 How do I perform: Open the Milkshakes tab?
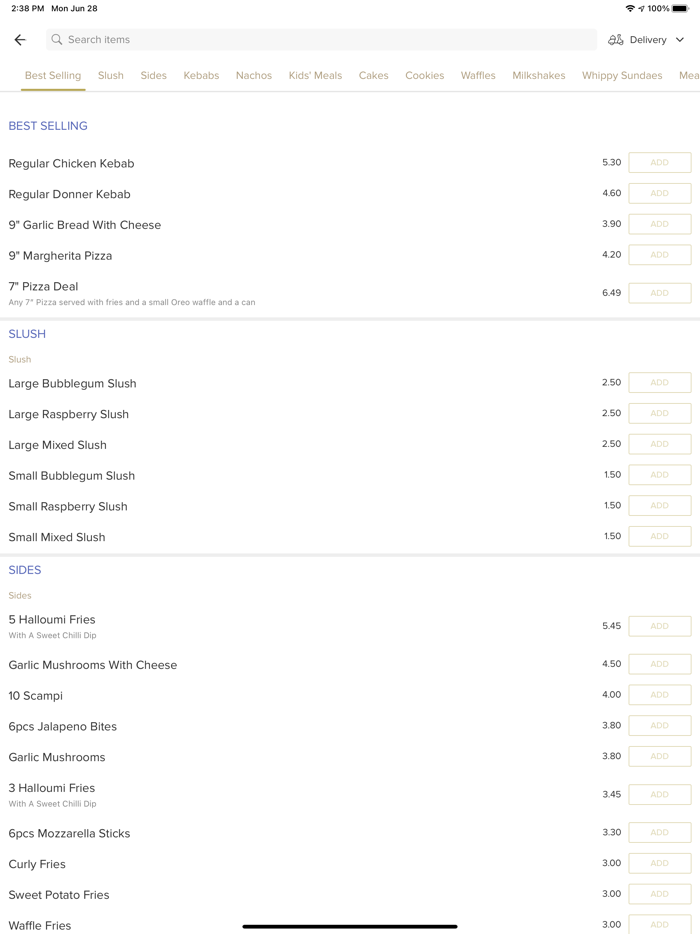pyautogui.click(x=539, y=76)
